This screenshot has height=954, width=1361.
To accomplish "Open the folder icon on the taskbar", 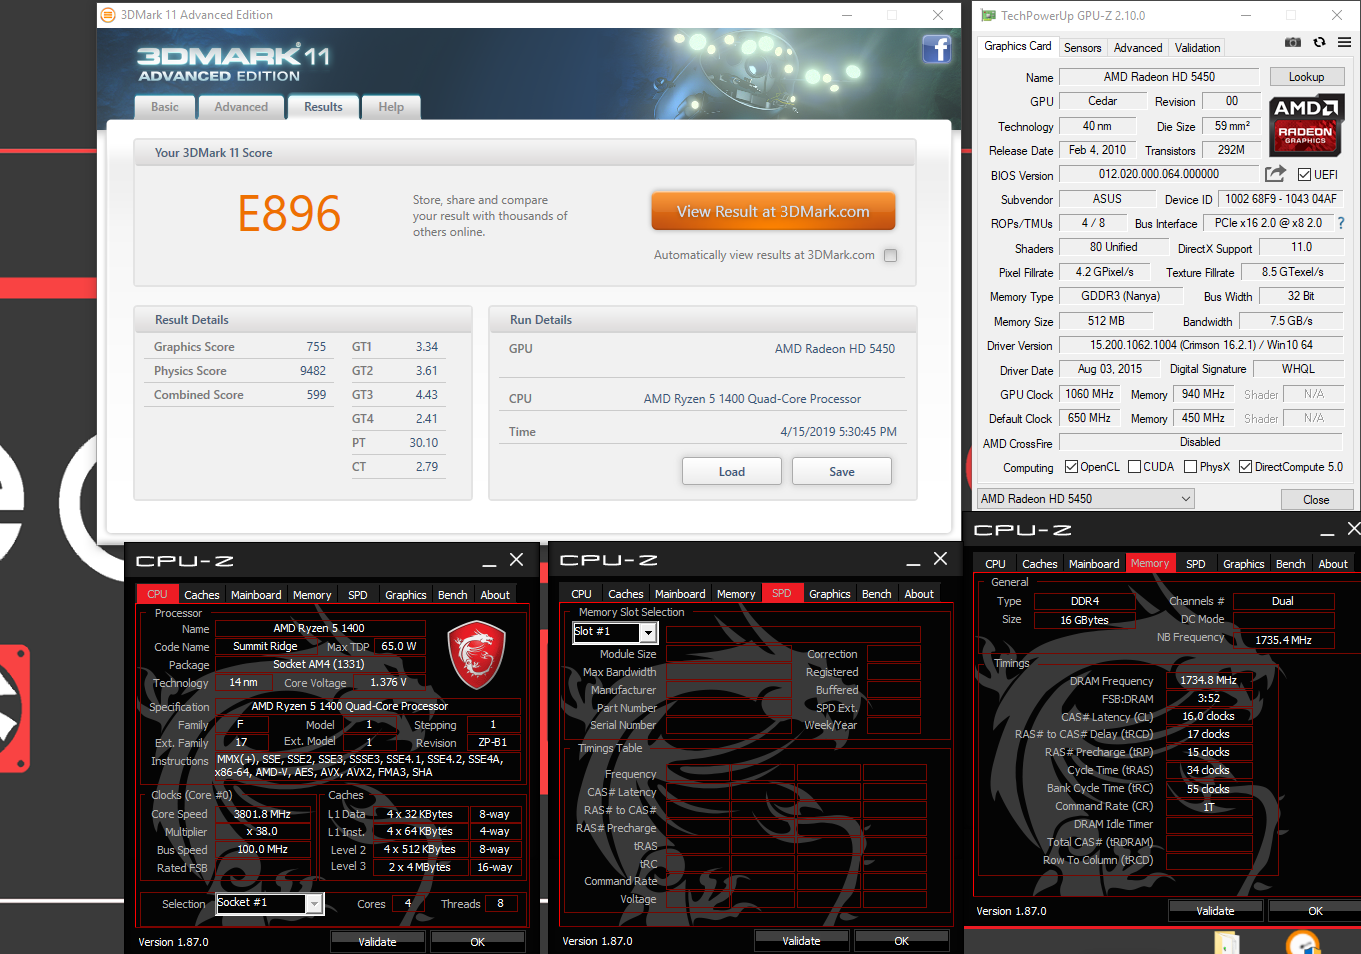I will tap(1226, 942).
